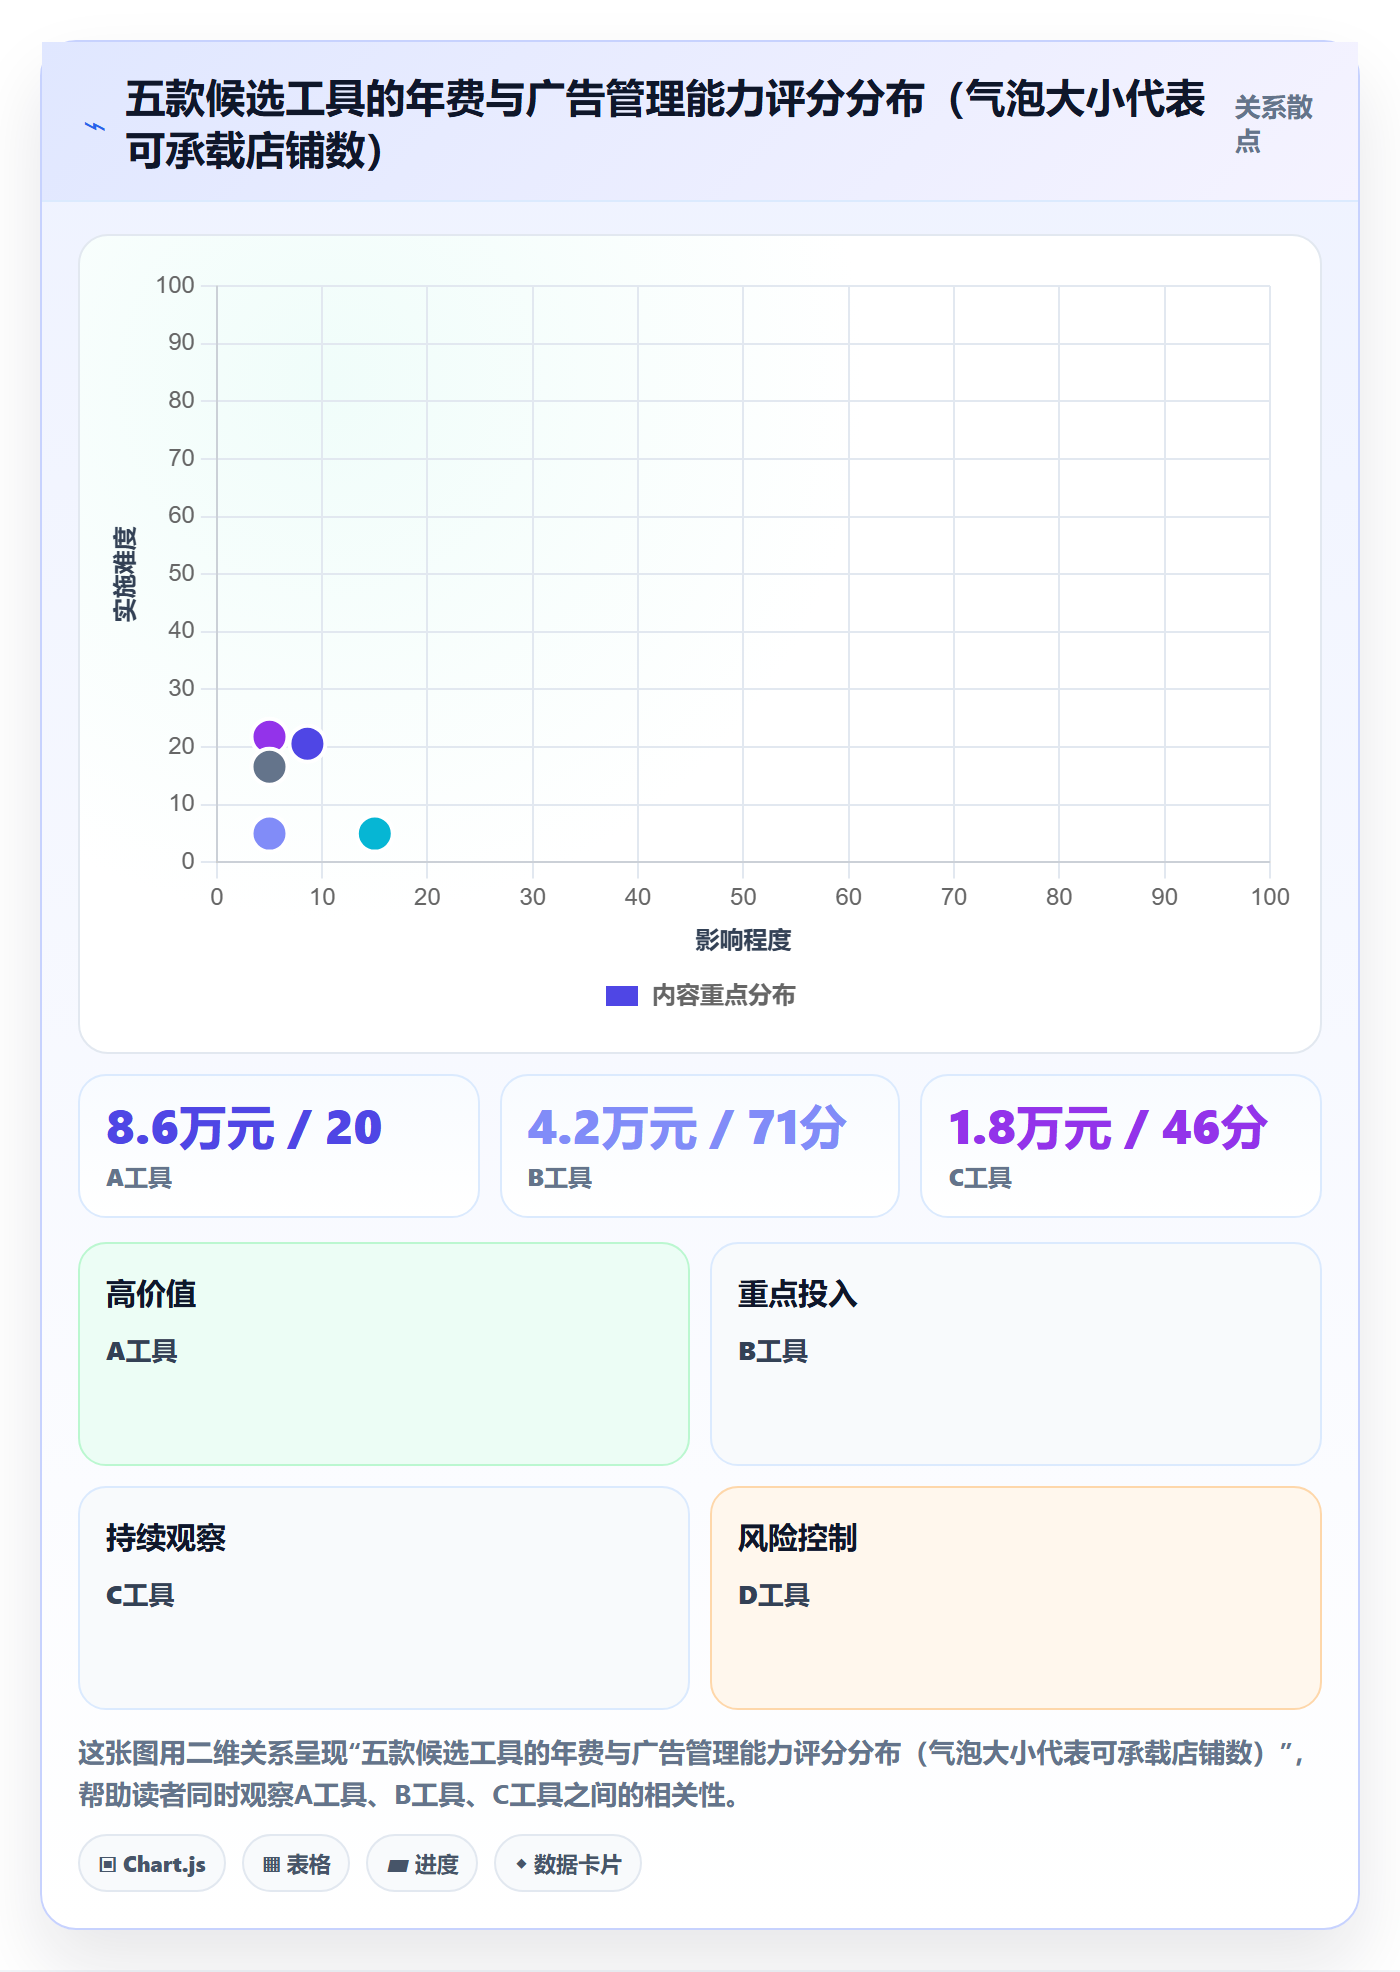1400x1972 pixels.
Task: Select the 风险控制 quadrant card
Action: (x=1015, y=1598)
